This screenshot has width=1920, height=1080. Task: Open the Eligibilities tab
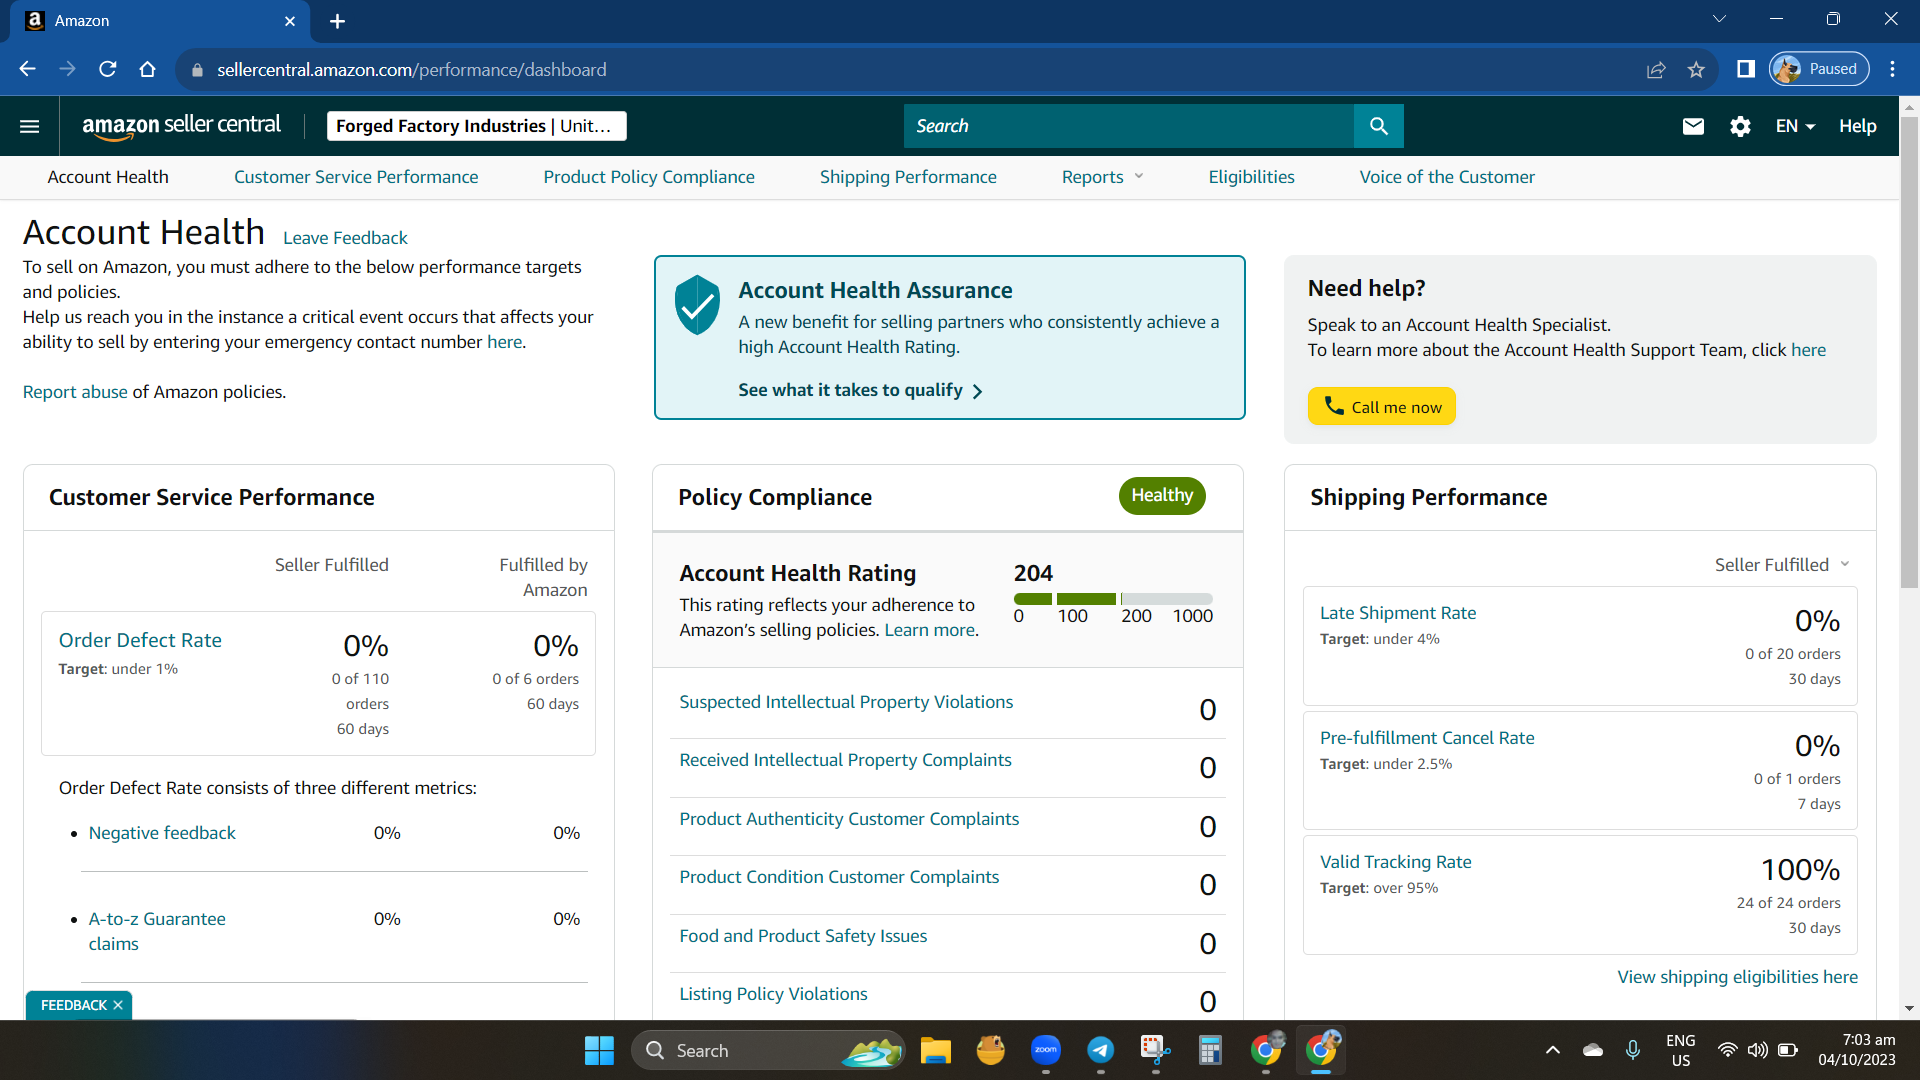1251,177
